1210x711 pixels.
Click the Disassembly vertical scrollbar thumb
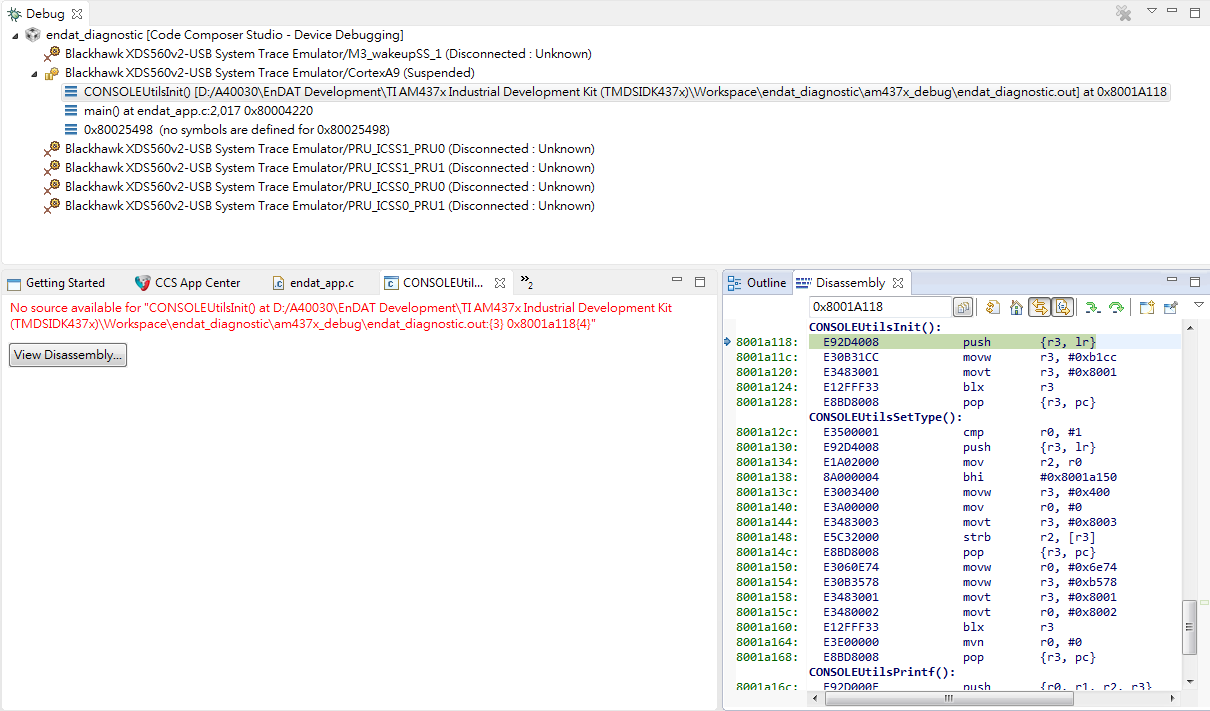coord(1189,628)
